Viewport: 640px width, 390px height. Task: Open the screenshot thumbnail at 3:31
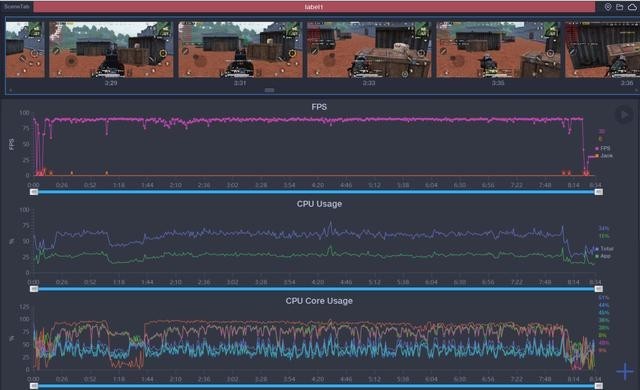[240, 49]
